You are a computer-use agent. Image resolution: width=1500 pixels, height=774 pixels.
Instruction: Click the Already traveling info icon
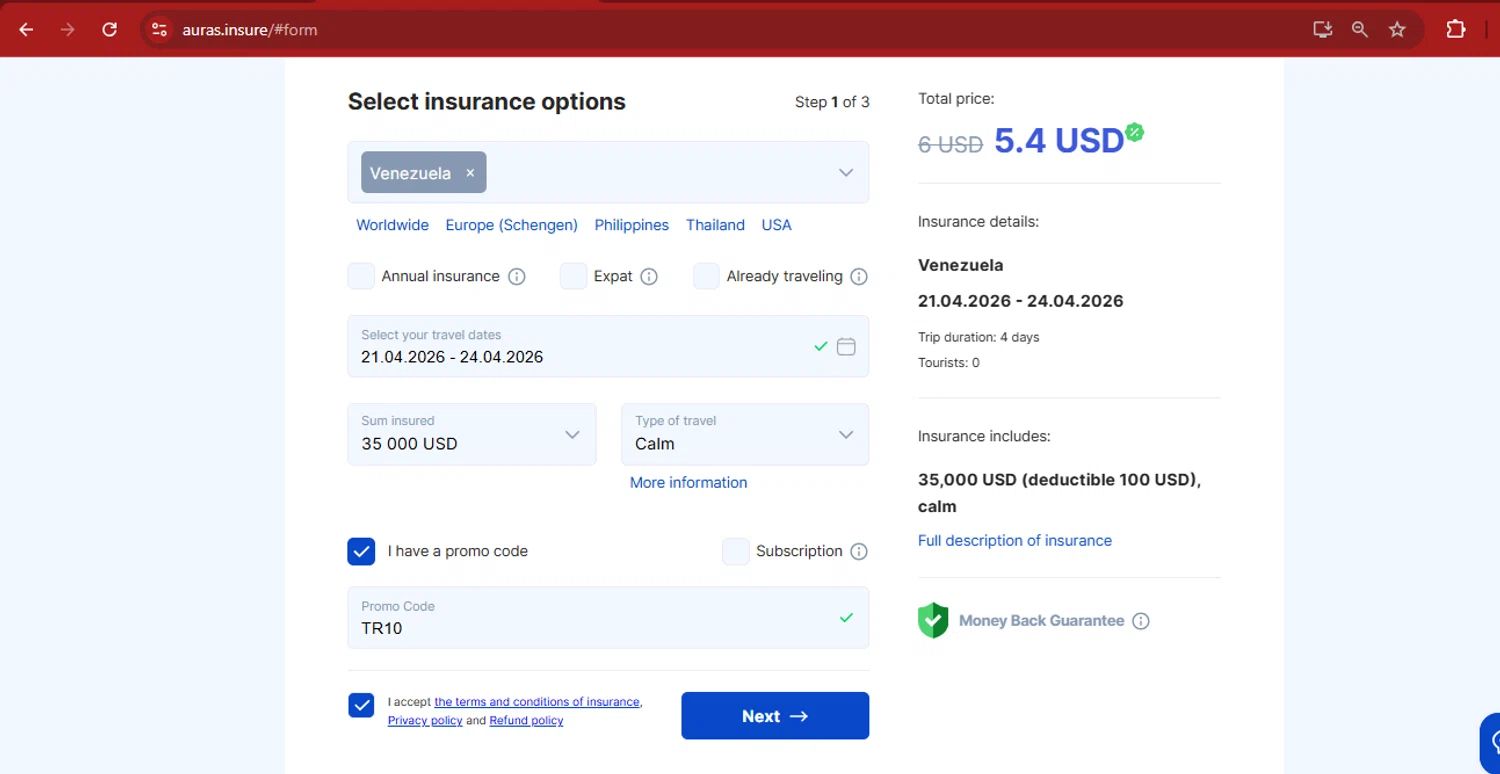(858, 277)
